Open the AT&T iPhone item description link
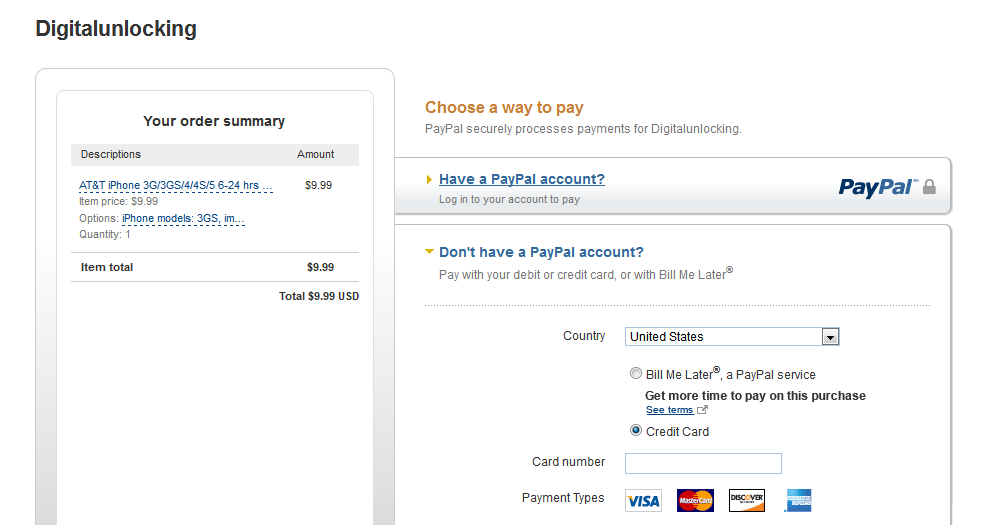This screenshot has width=993, height=525. tap(176, 186)
